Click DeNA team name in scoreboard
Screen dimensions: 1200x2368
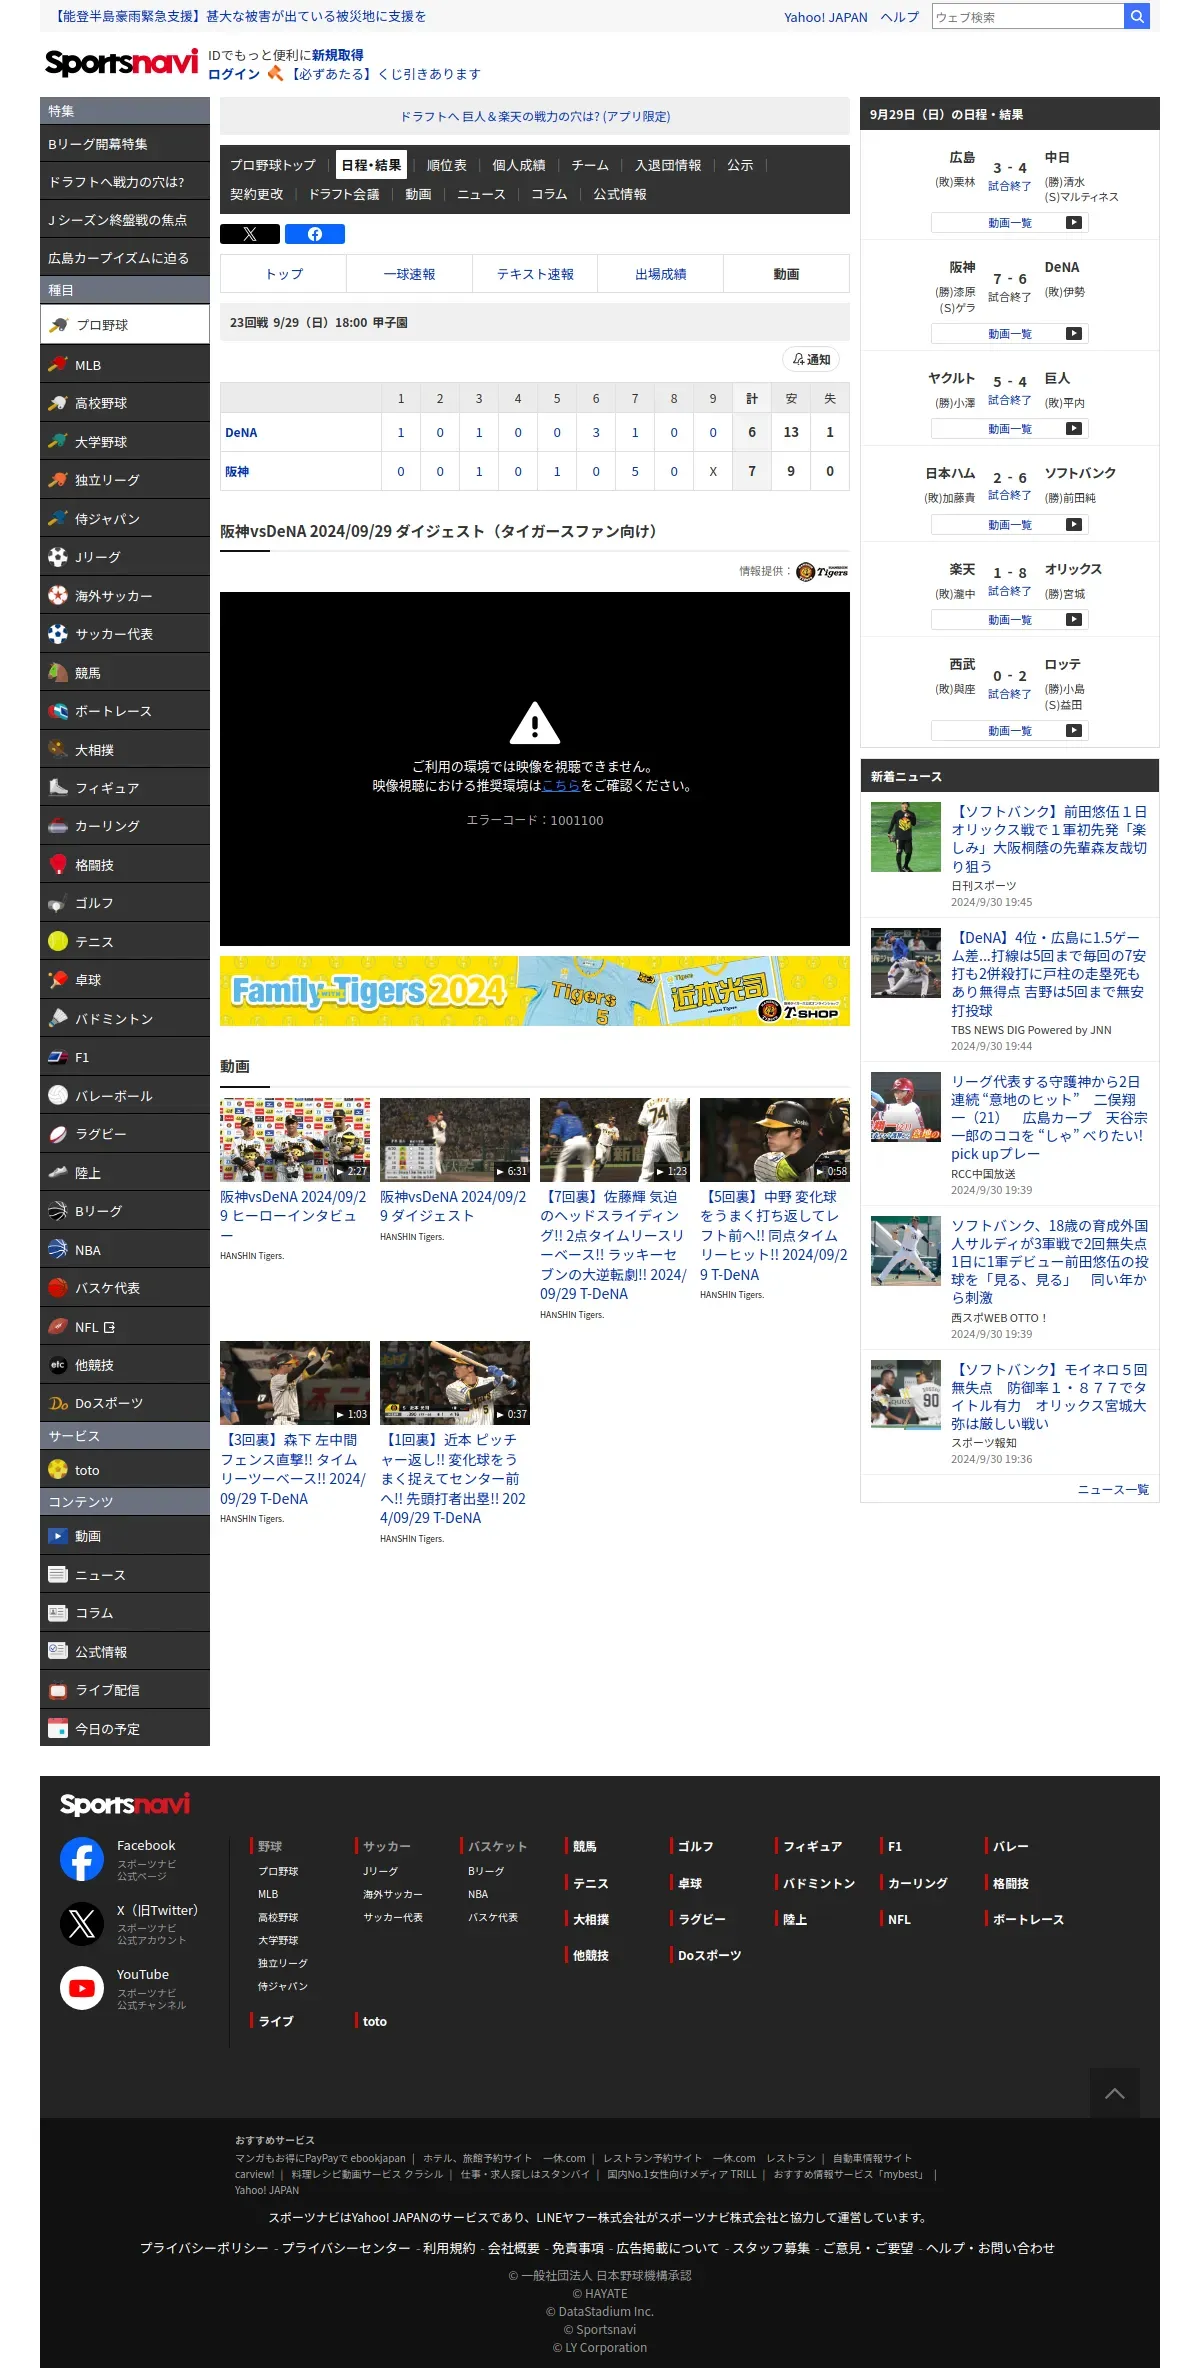(x=241, y=433)
